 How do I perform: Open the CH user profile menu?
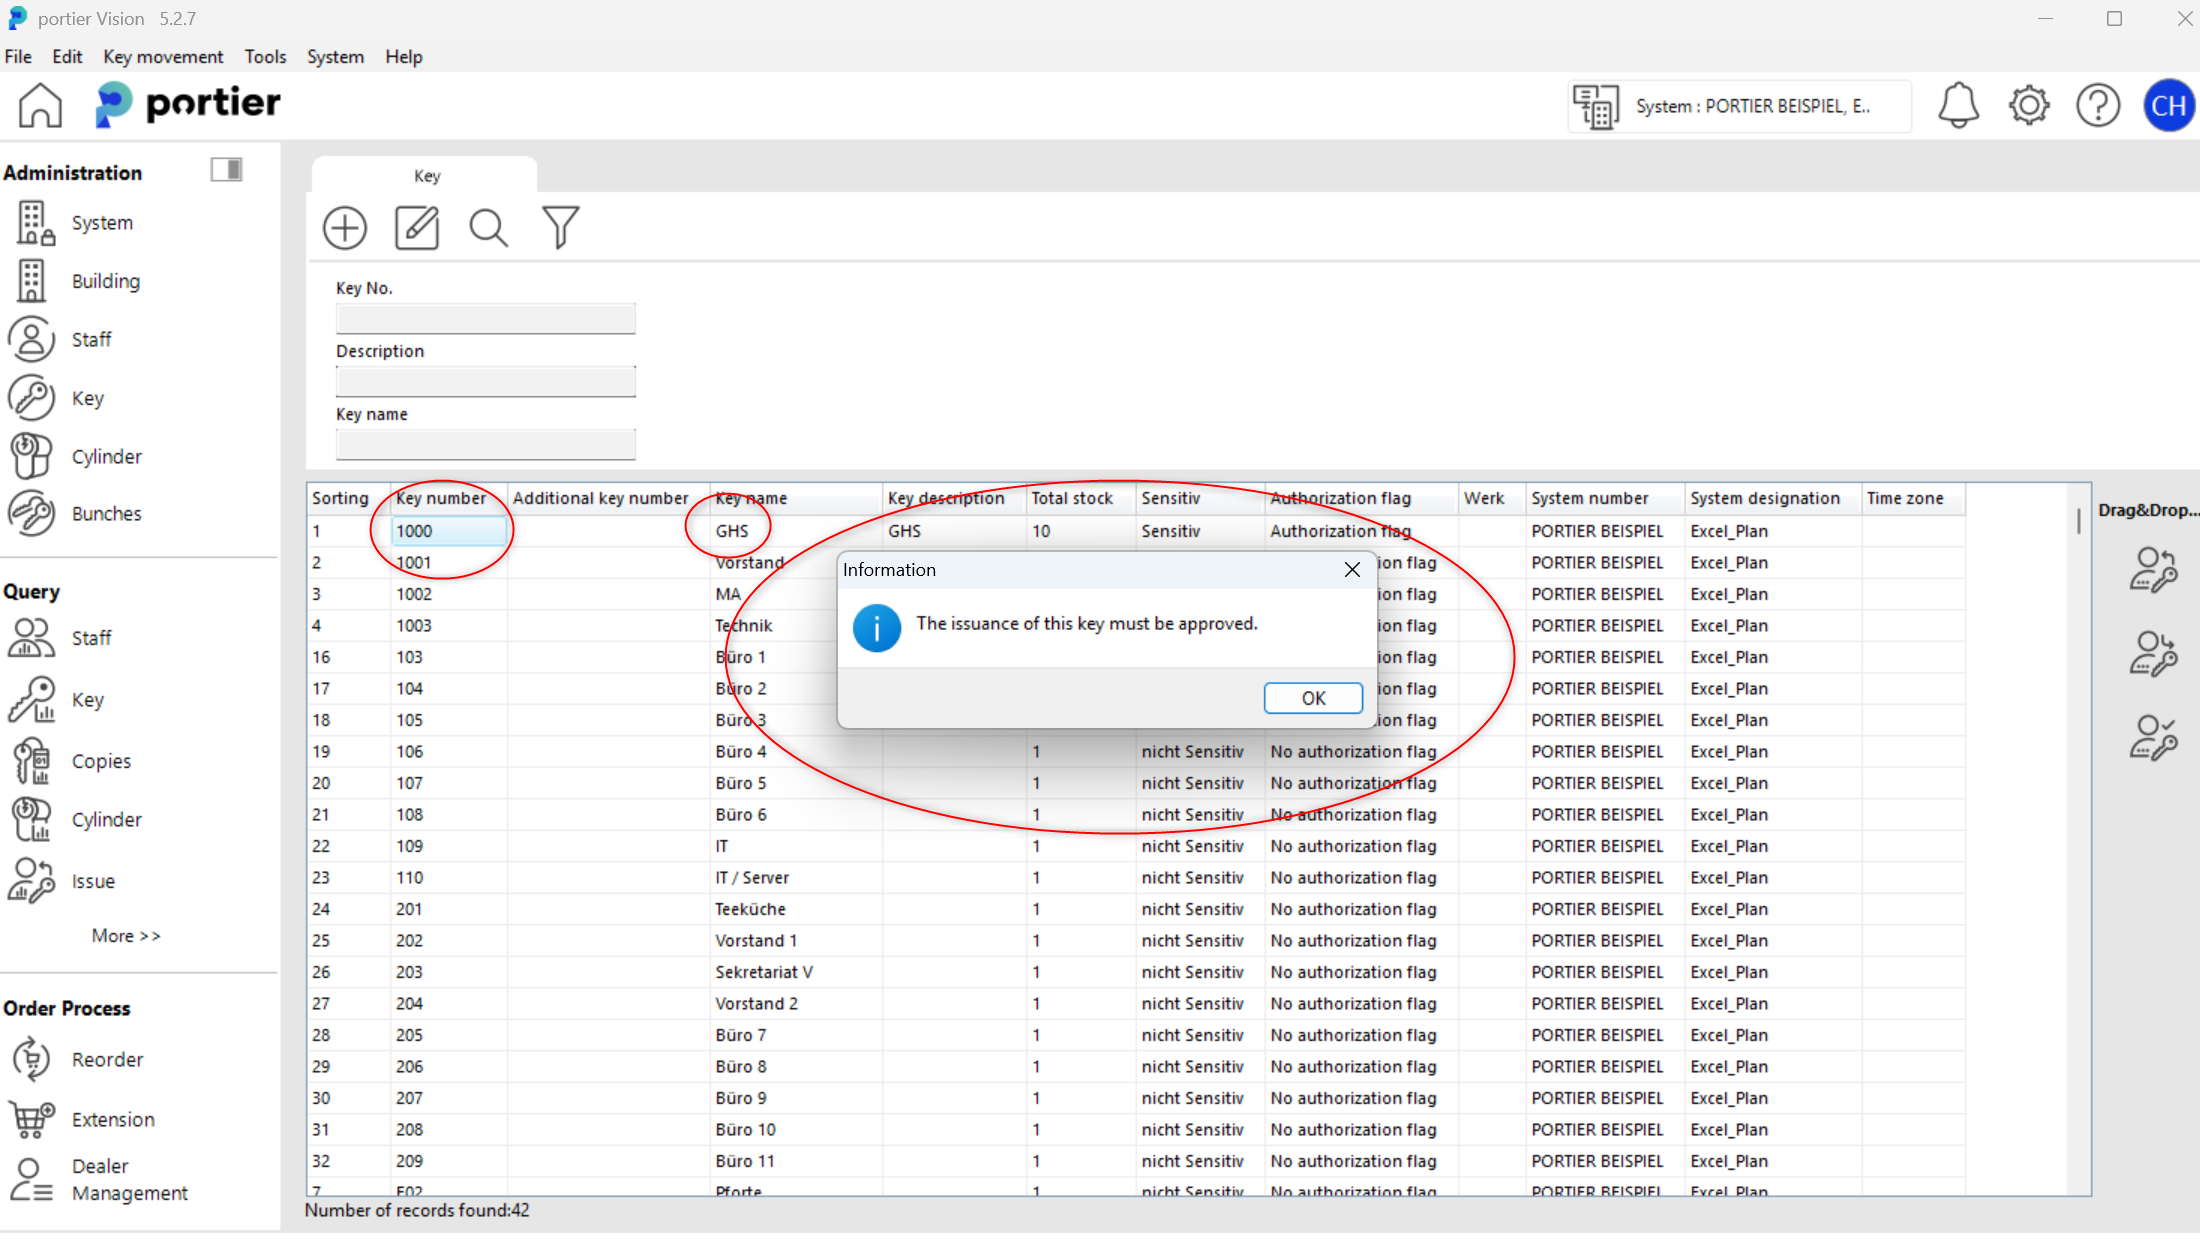pos(2168,105)
